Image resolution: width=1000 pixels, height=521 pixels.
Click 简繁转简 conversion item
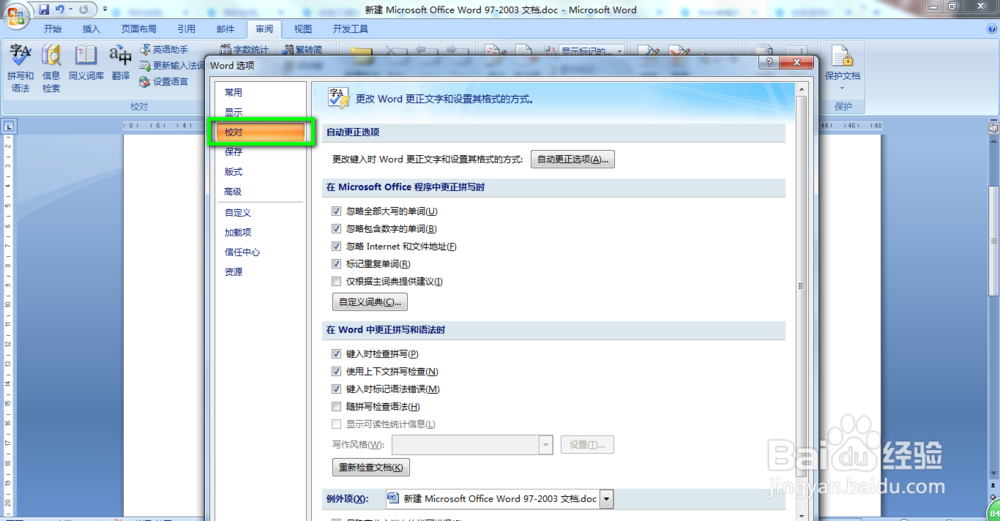point(304,49)
